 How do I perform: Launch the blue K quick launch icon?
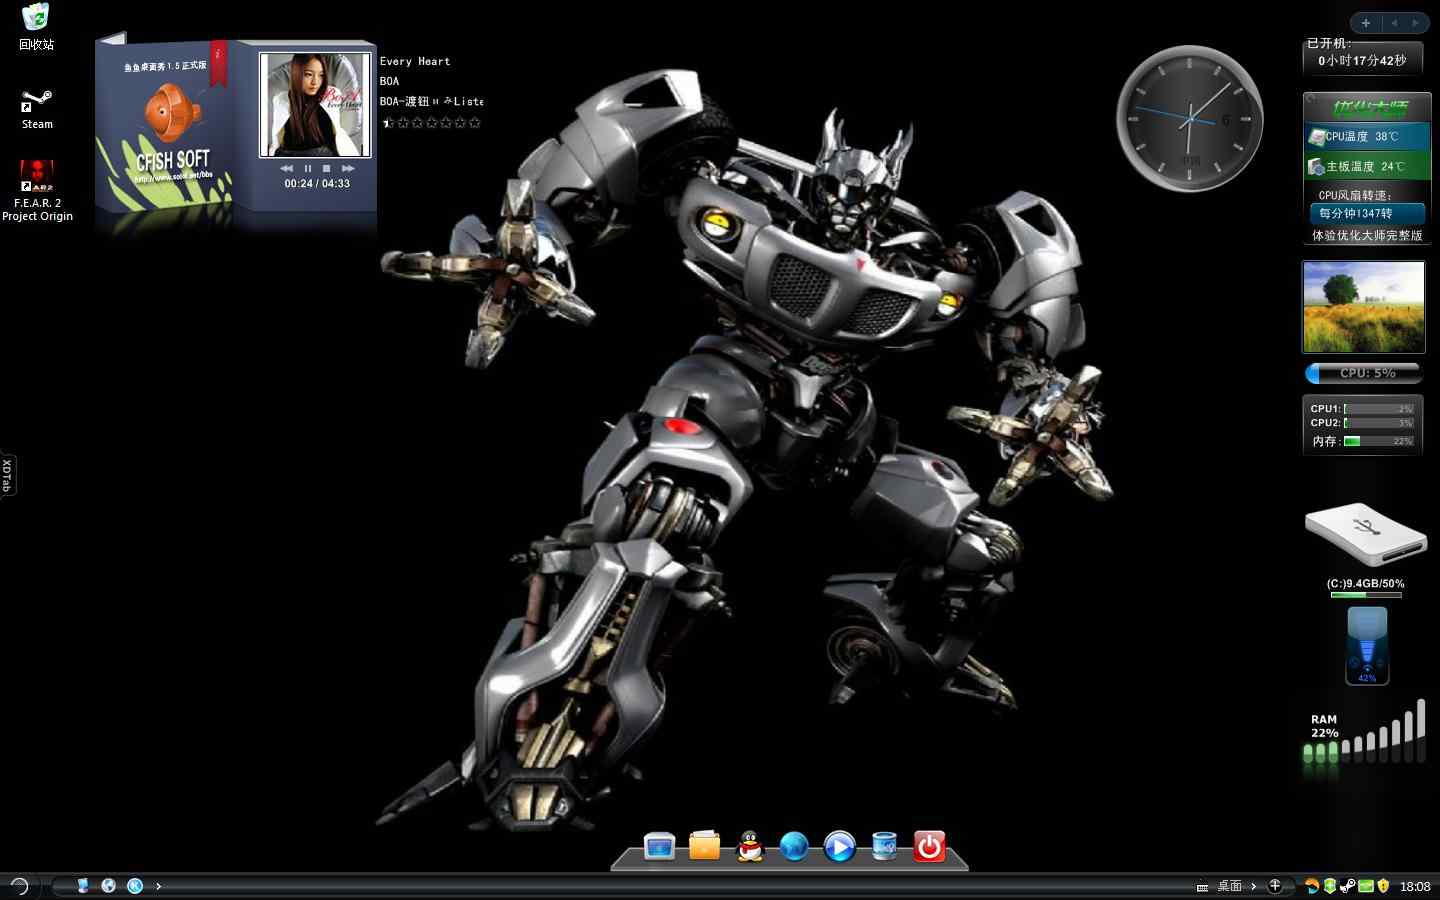pyautogui.click(x=135, y=886)
